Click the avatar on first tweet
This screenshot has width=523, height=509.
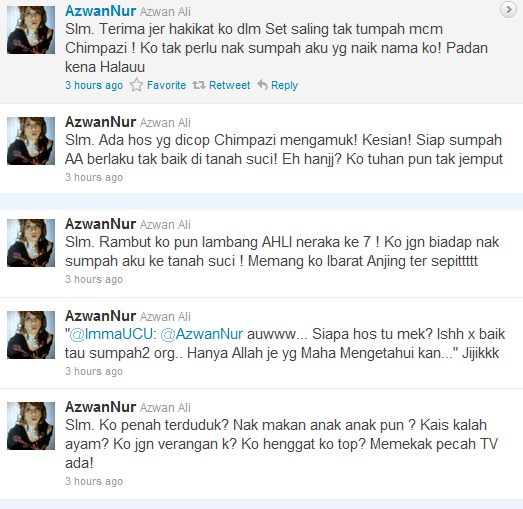pyautogui.click(x=31, y=30)
